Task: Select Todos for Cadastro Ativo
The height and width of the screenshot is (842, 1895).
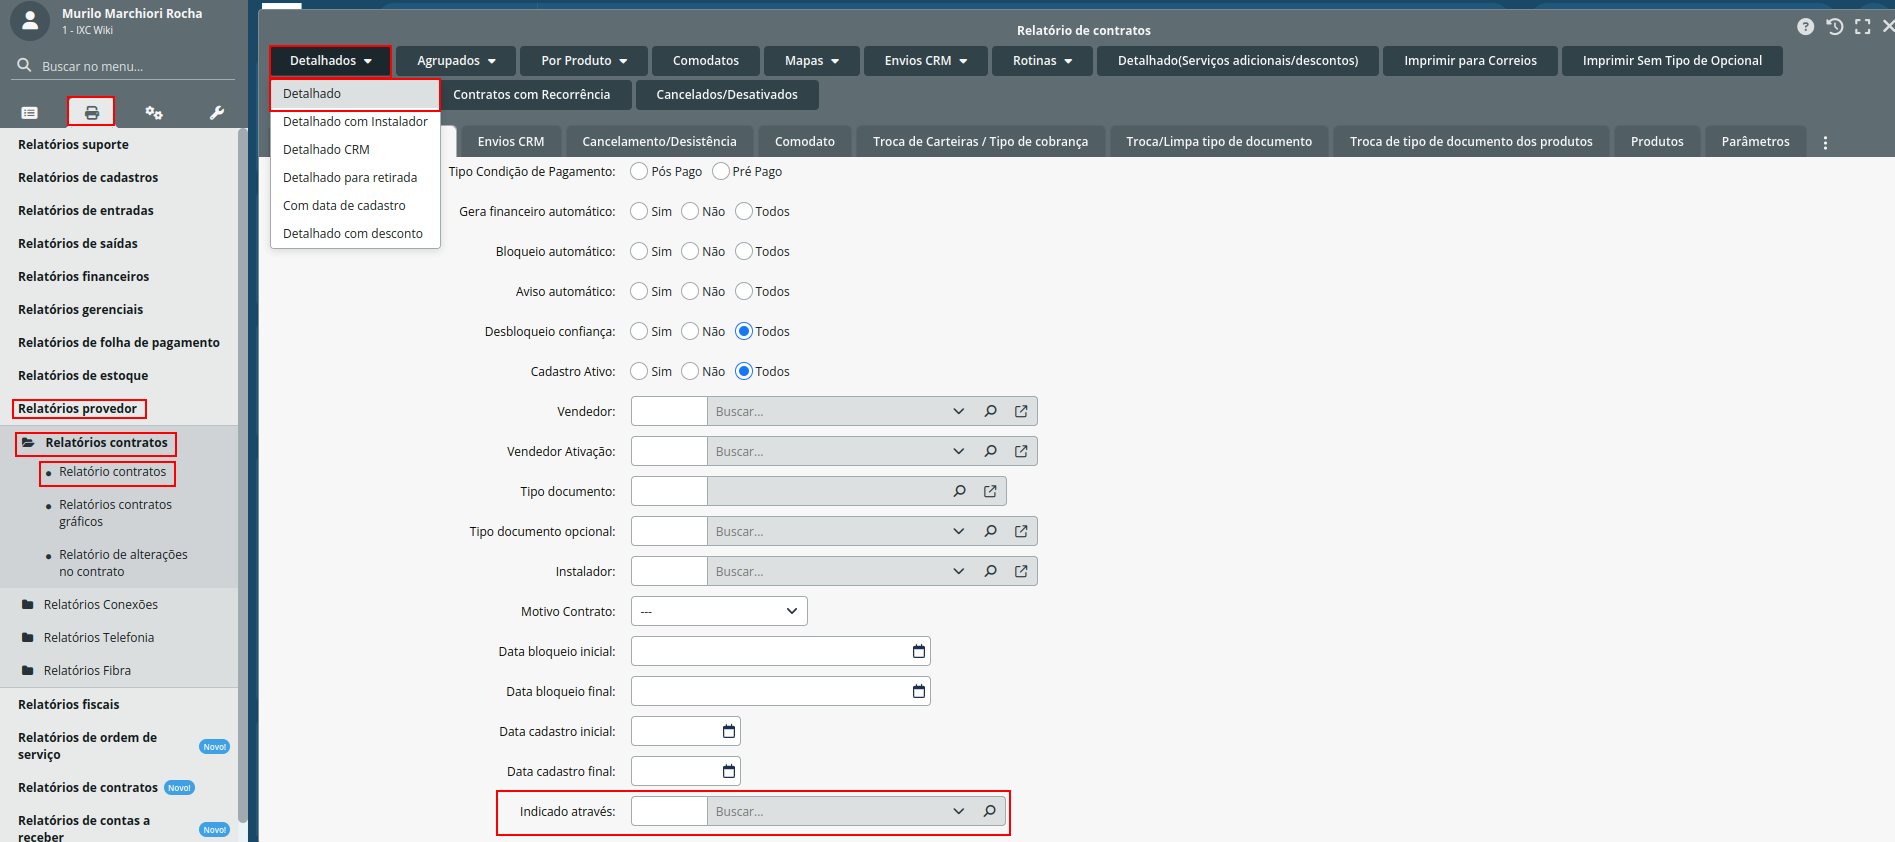Action: point(744,371)
